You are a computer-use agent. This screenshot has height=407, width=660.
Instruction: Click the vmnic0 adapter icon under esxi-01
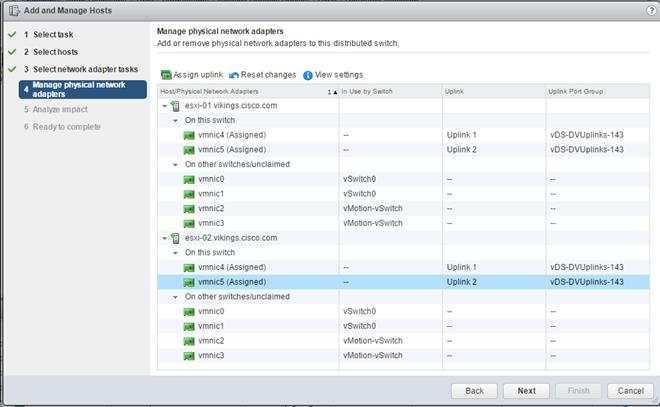(x=189, y=180)
